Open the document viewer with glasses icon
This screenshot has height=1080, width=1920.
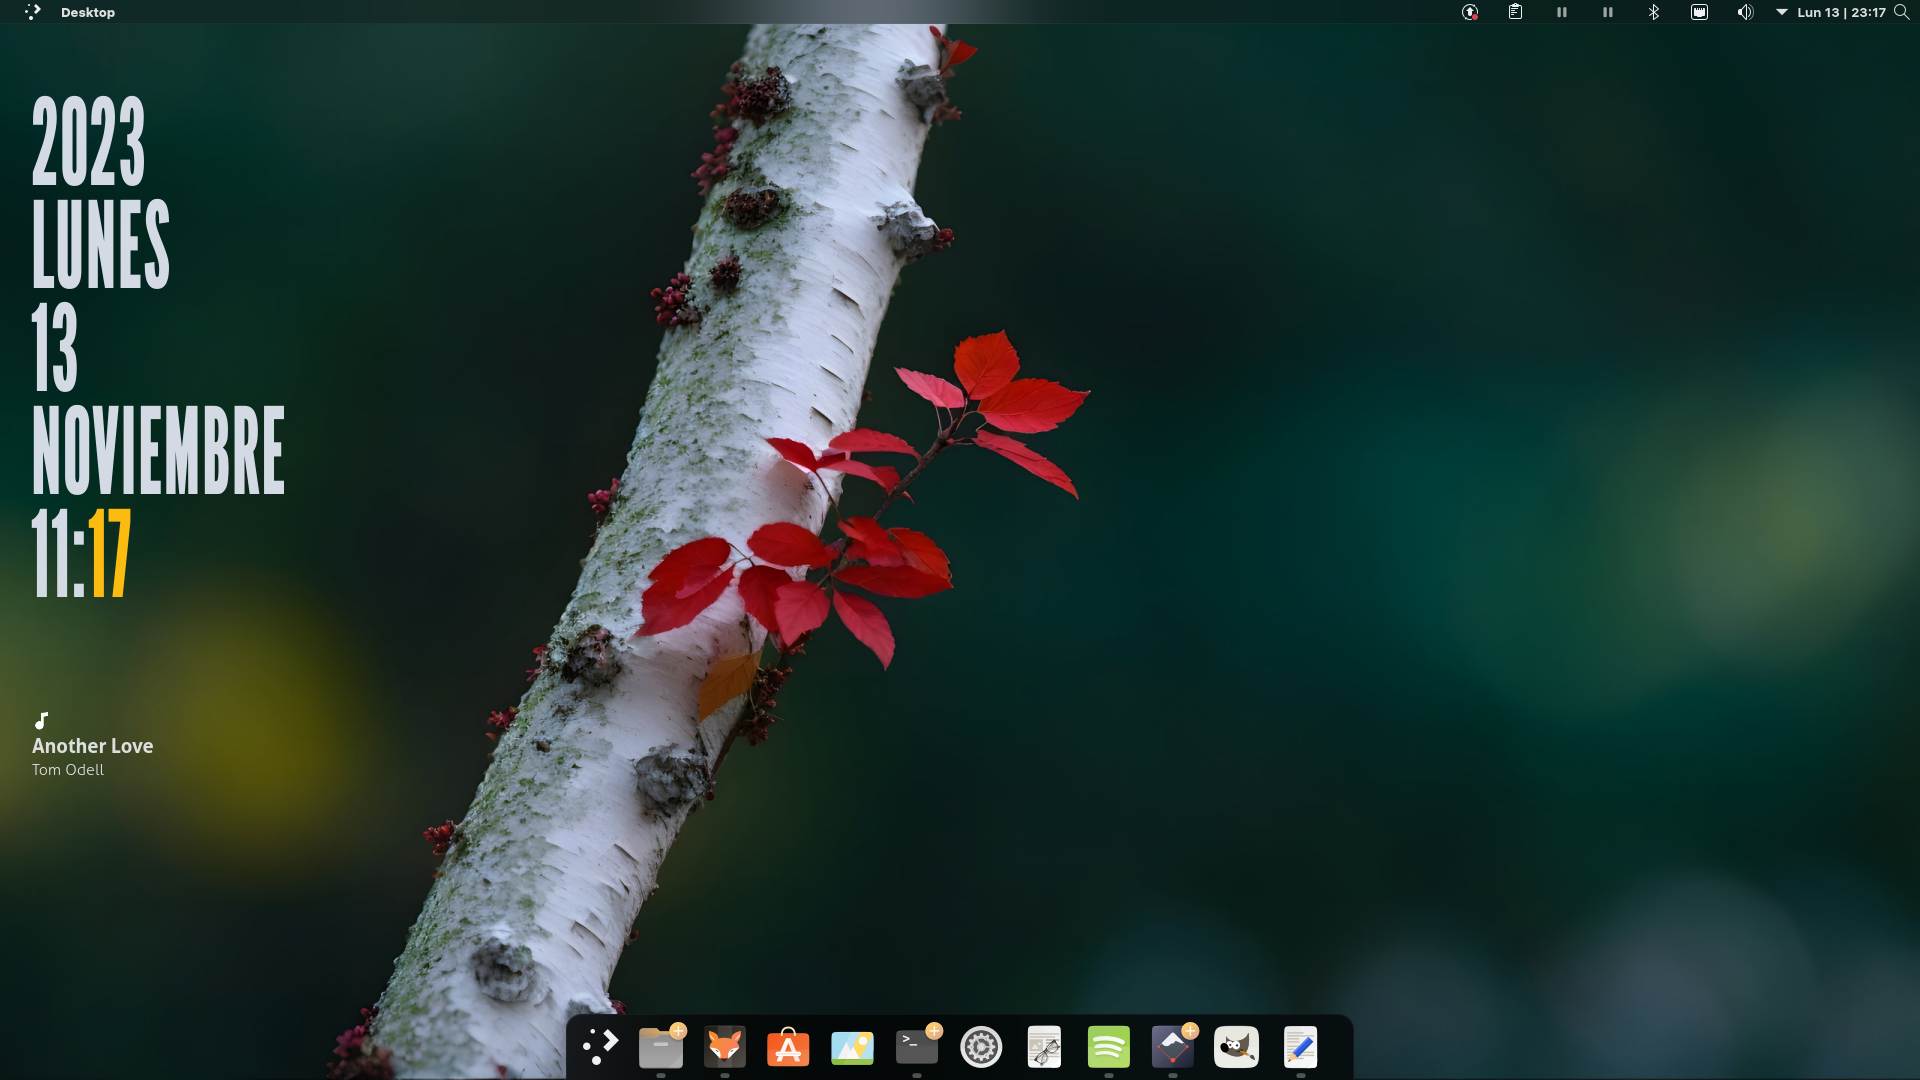[1044, 1047]
